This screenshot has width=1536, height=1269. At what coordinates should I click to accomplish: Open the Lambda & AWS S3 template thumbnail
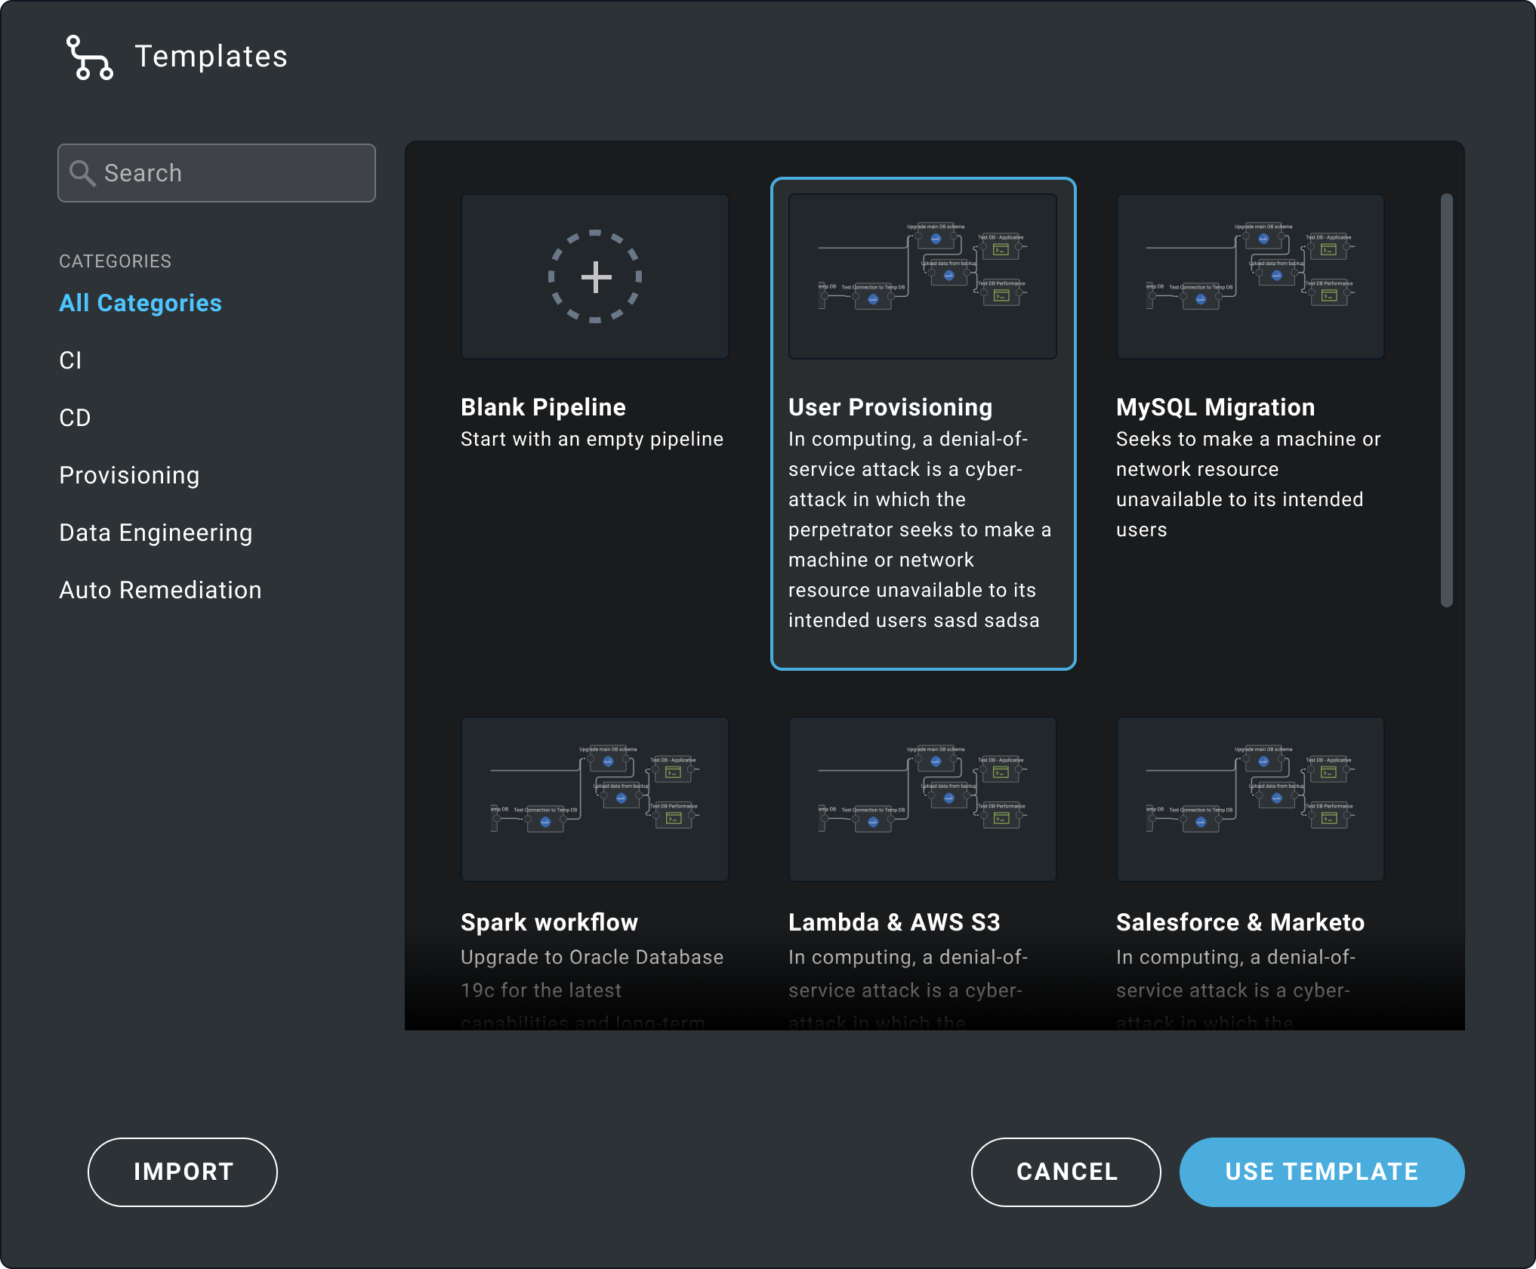tap(922, 799)
